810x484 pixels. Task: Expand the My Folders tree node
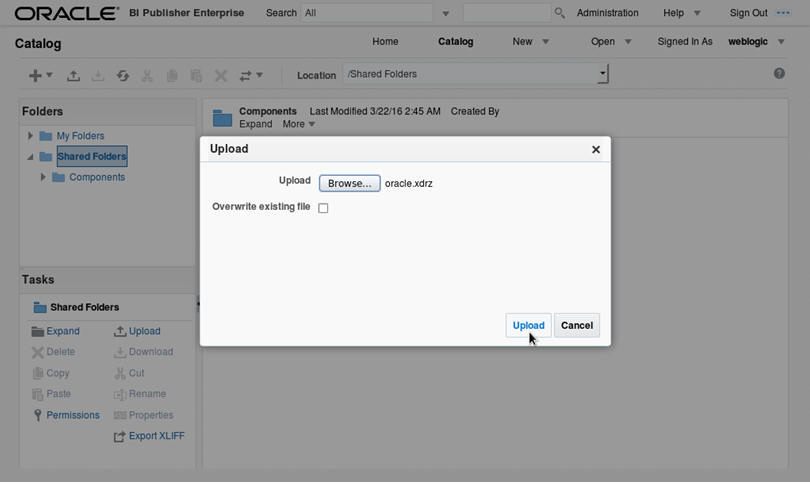30,135
